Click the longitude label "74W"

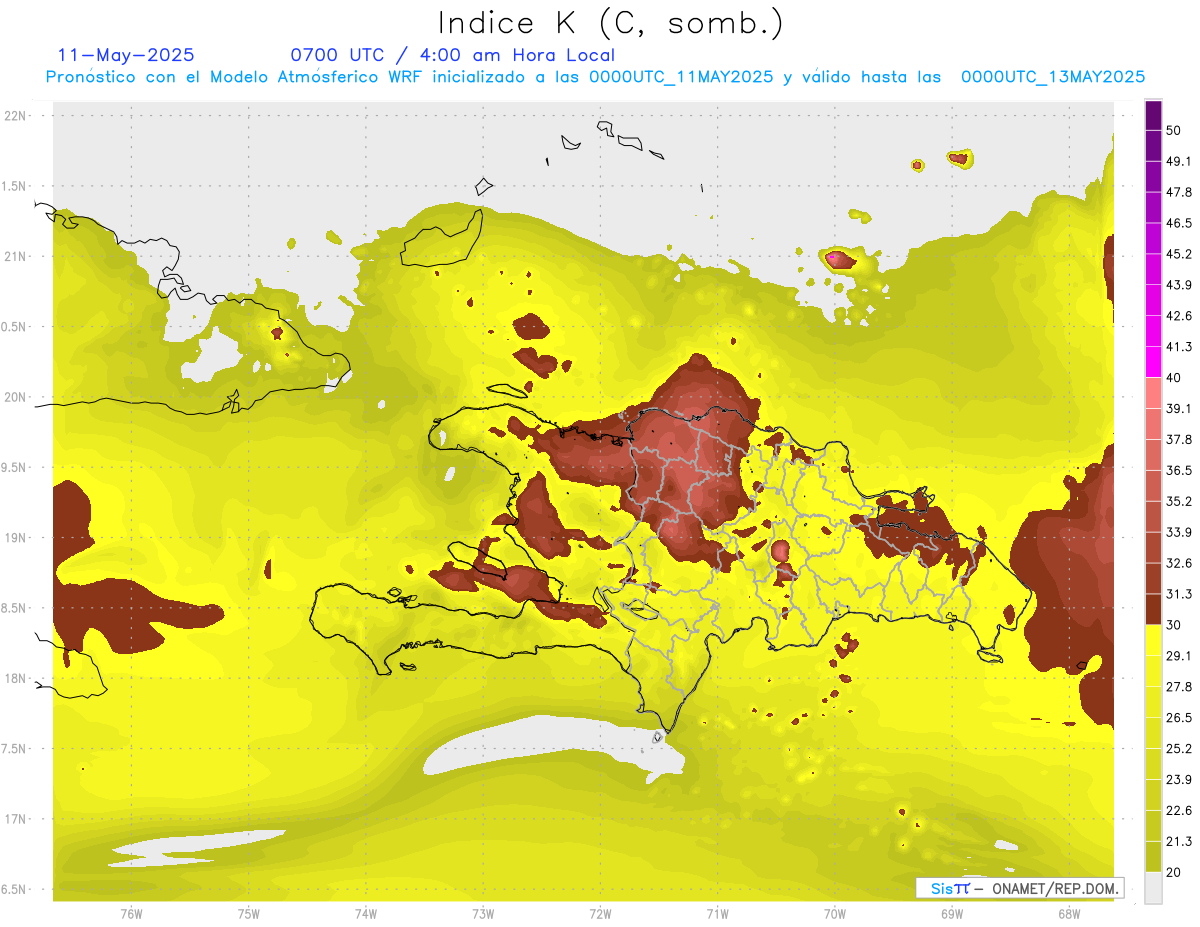click(x=365, y=914)
